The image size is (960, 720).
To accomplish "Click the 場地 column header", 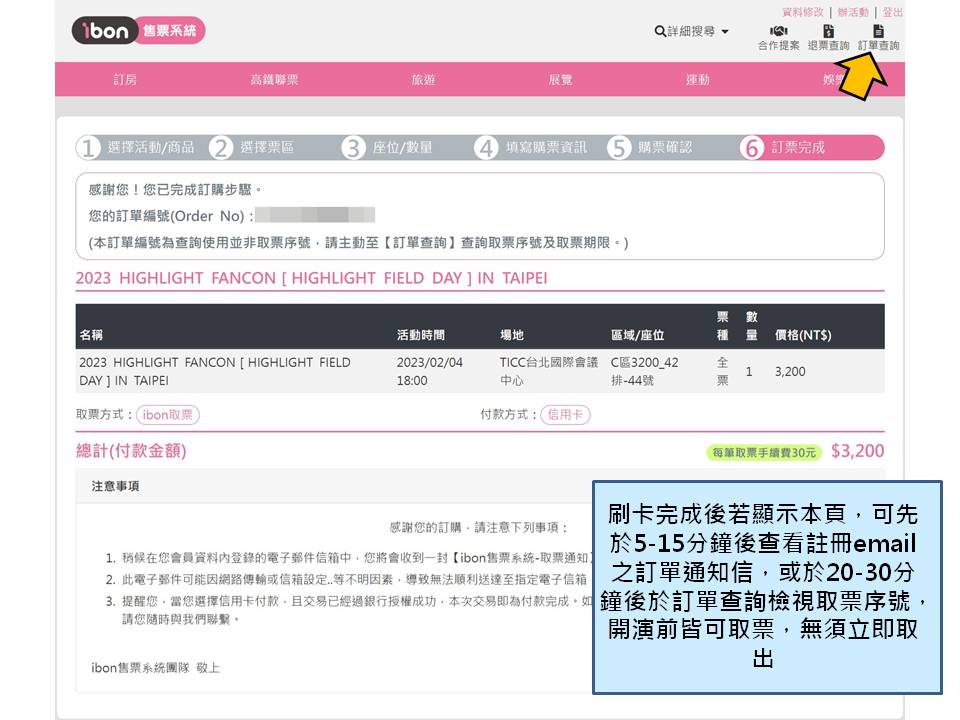I will click(x=512, y=335).
